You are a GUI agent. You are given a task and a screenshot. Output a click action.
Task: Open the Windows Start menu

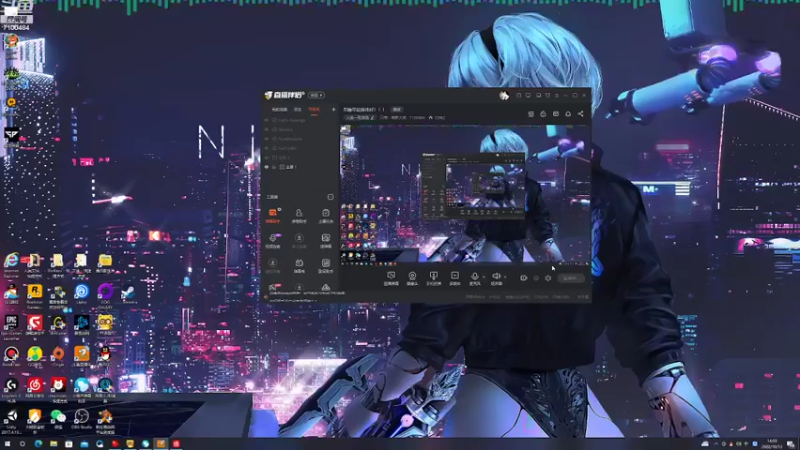pos(7,444)
